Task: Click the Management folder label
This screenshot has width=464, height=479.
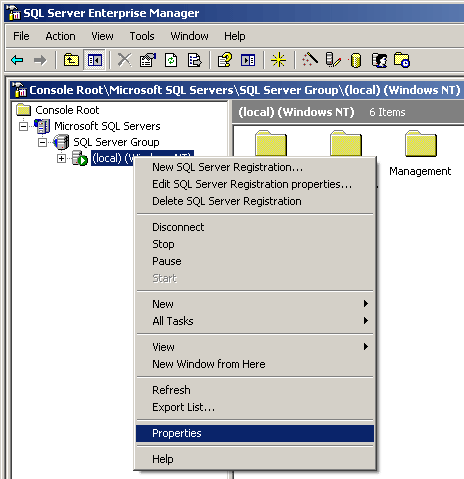Action: tap(420, 171)
